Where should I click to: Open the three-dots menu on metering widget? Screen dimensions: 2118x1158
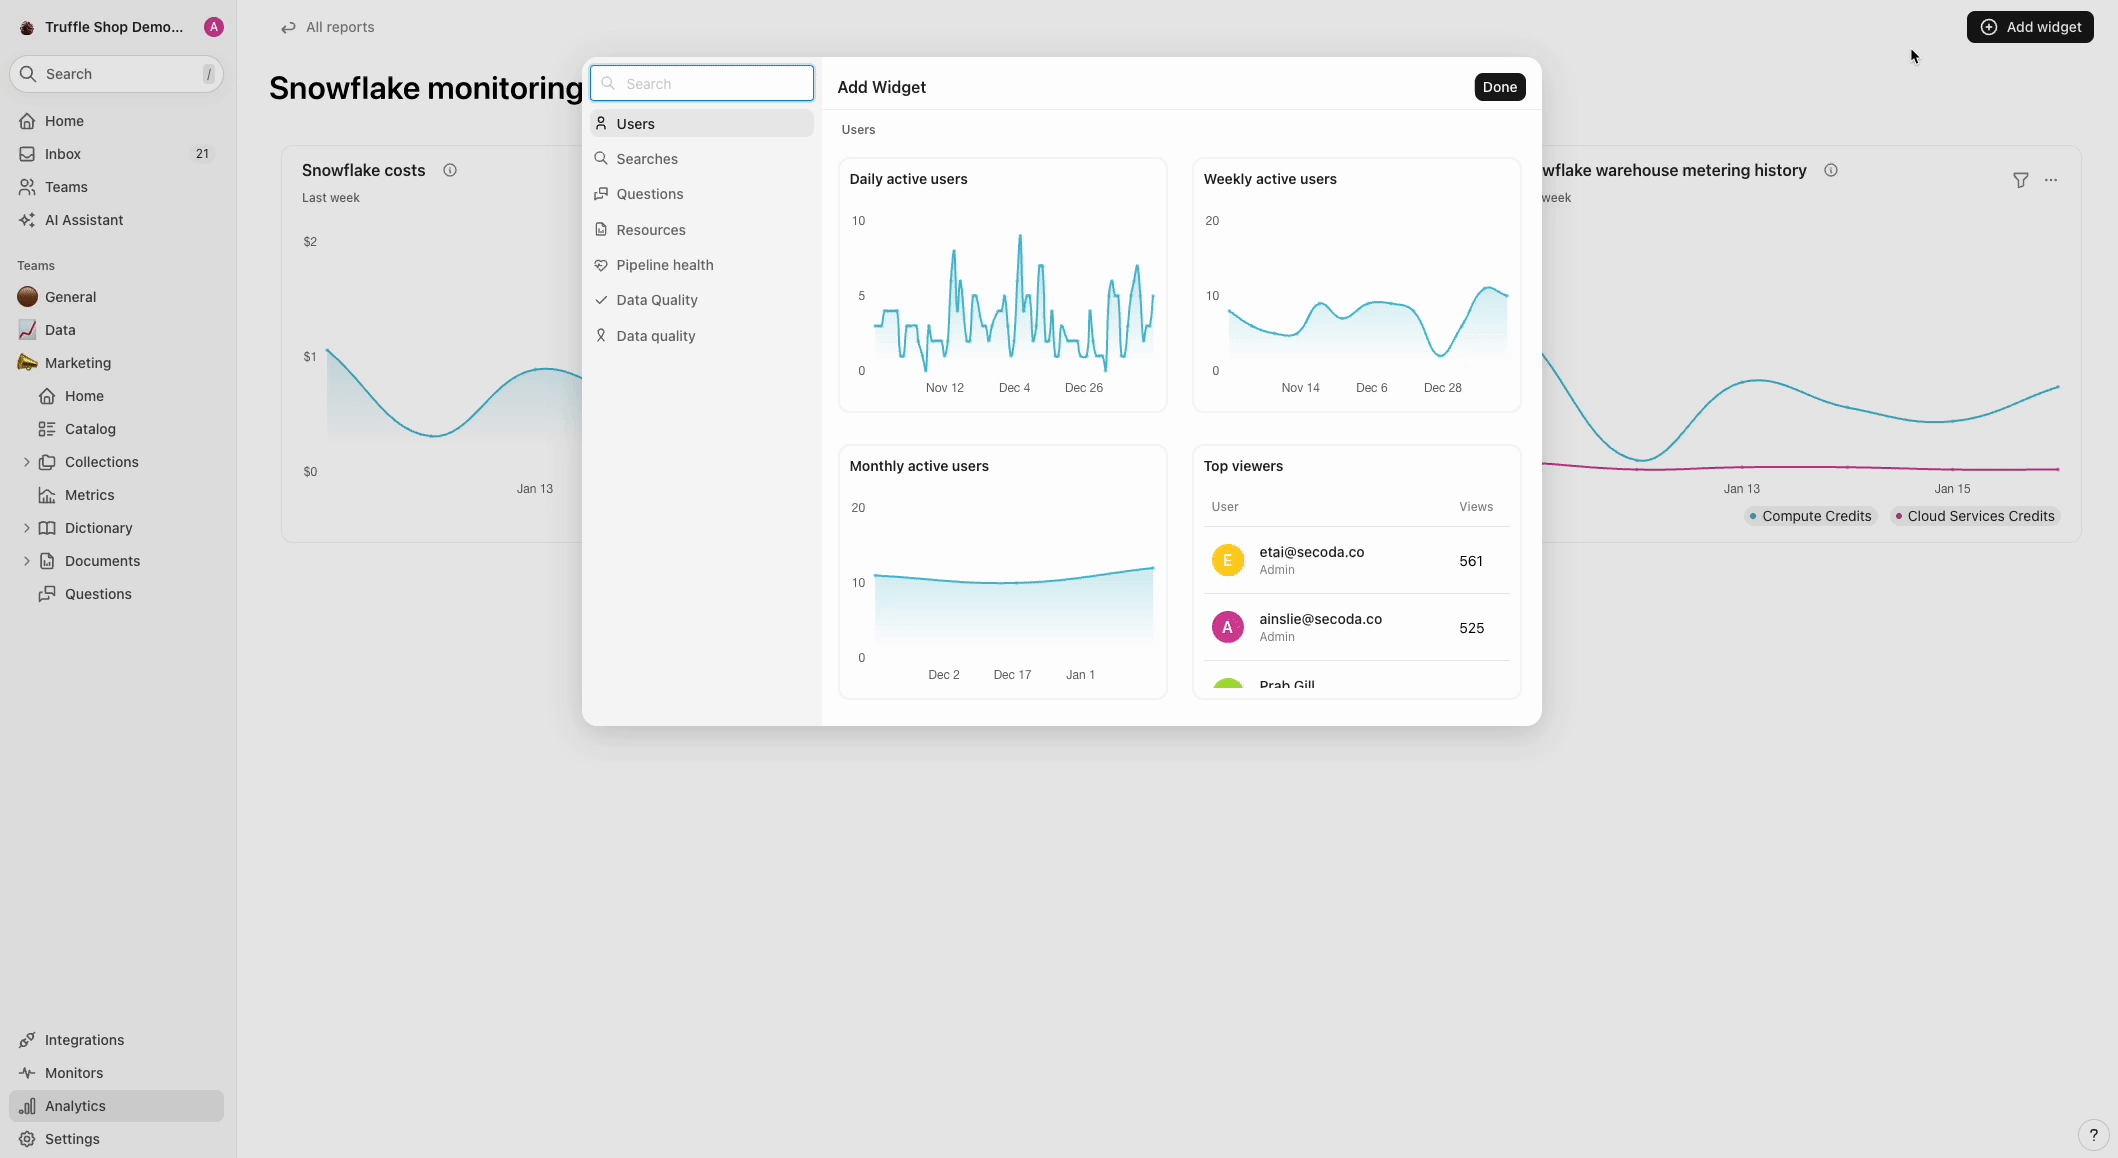point(2051,180)
